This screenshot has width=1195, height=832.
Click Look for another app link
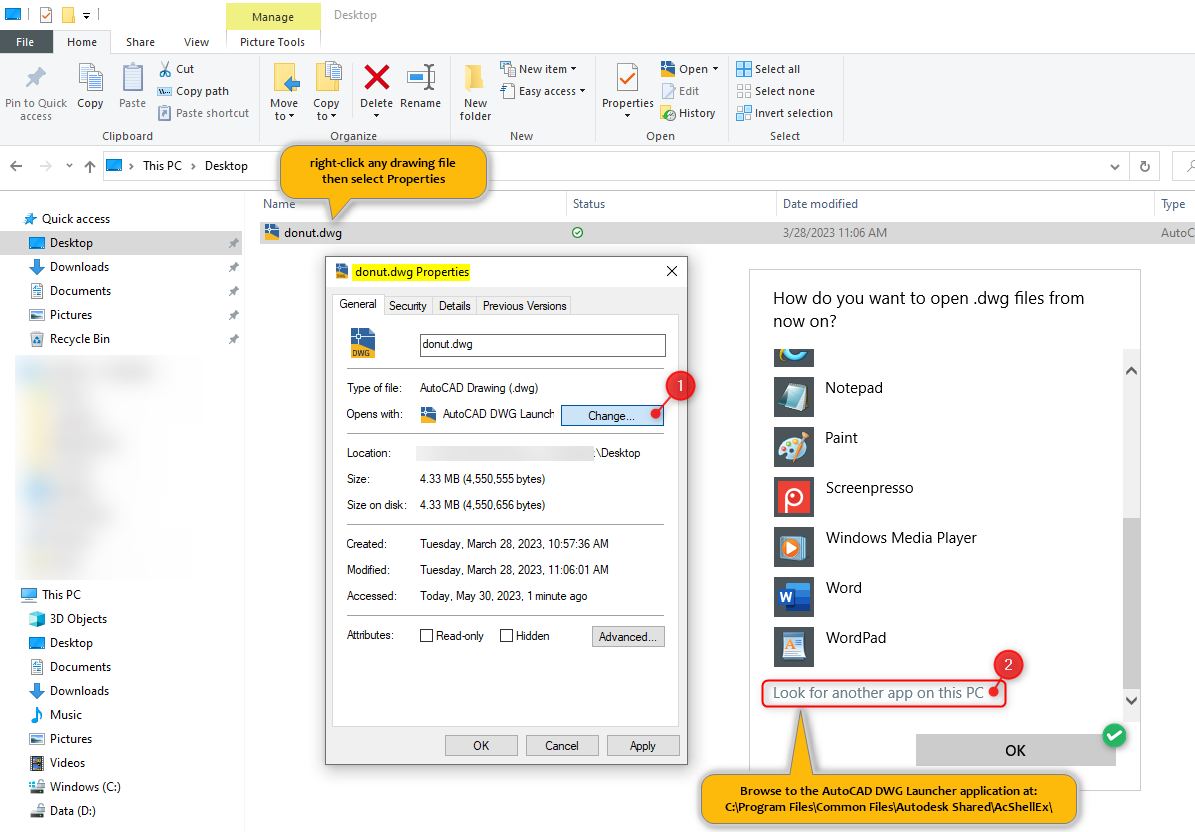[878, 693]
